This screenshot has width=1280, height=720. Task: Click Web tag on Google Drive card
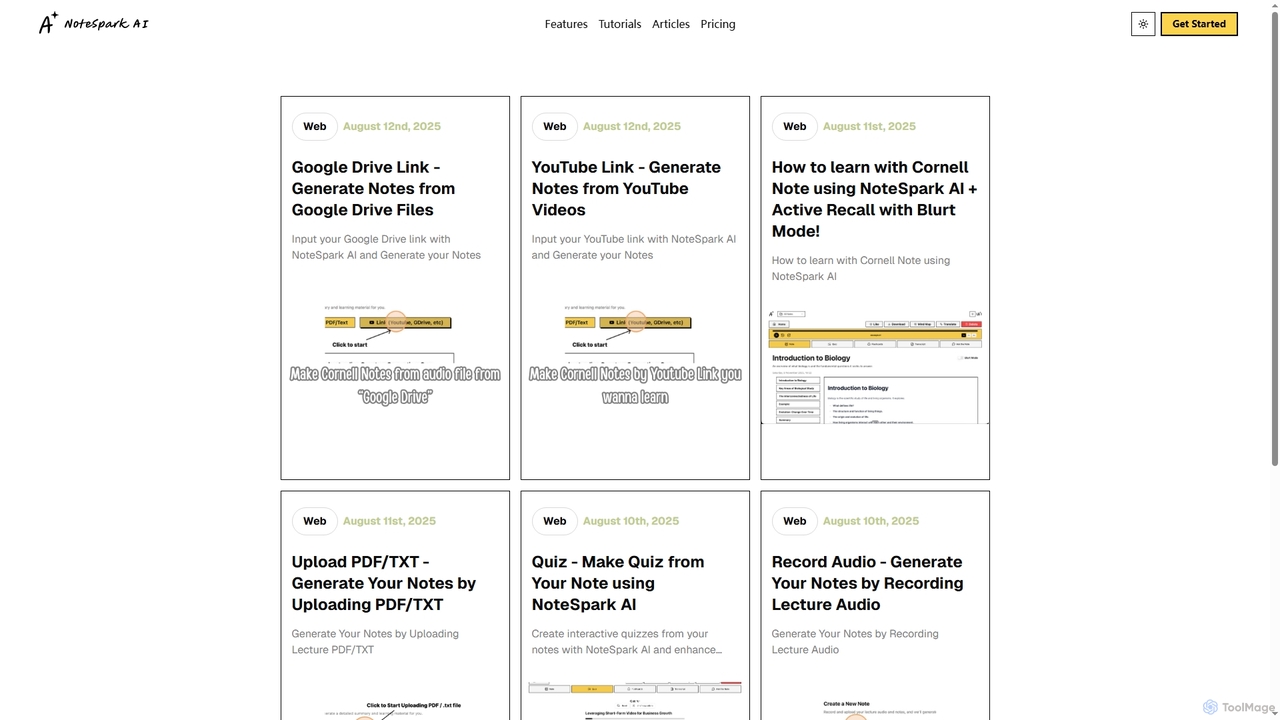point(315,126)
